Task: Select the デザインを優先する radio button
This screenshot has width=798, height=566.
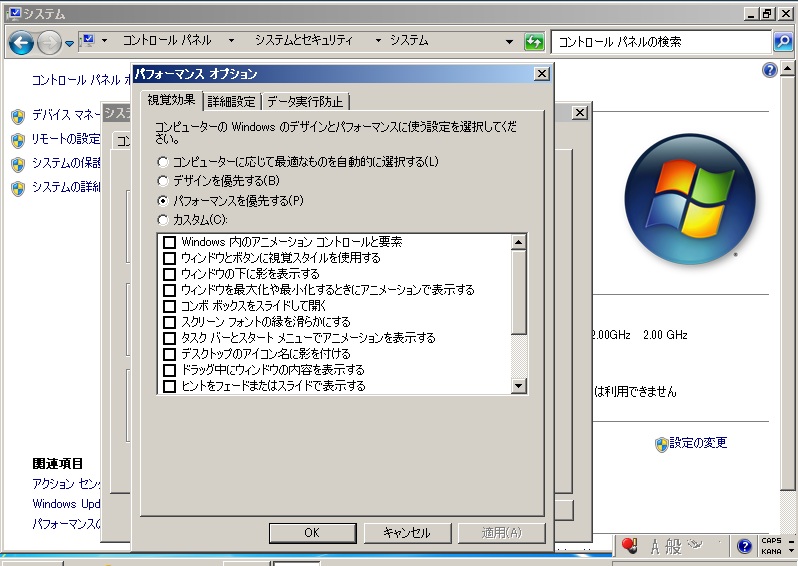Action: (163, 181)
